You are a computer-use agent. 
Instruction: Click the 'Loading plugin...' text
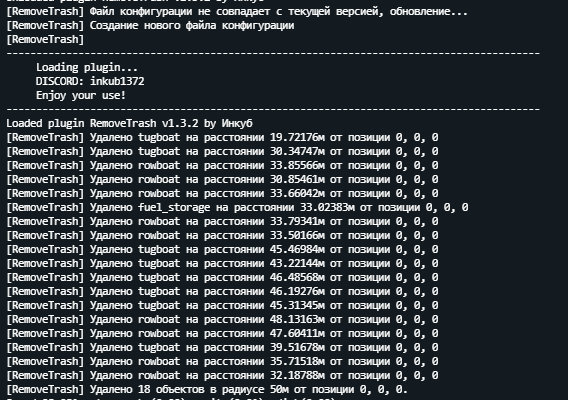(x=87, y=68)
